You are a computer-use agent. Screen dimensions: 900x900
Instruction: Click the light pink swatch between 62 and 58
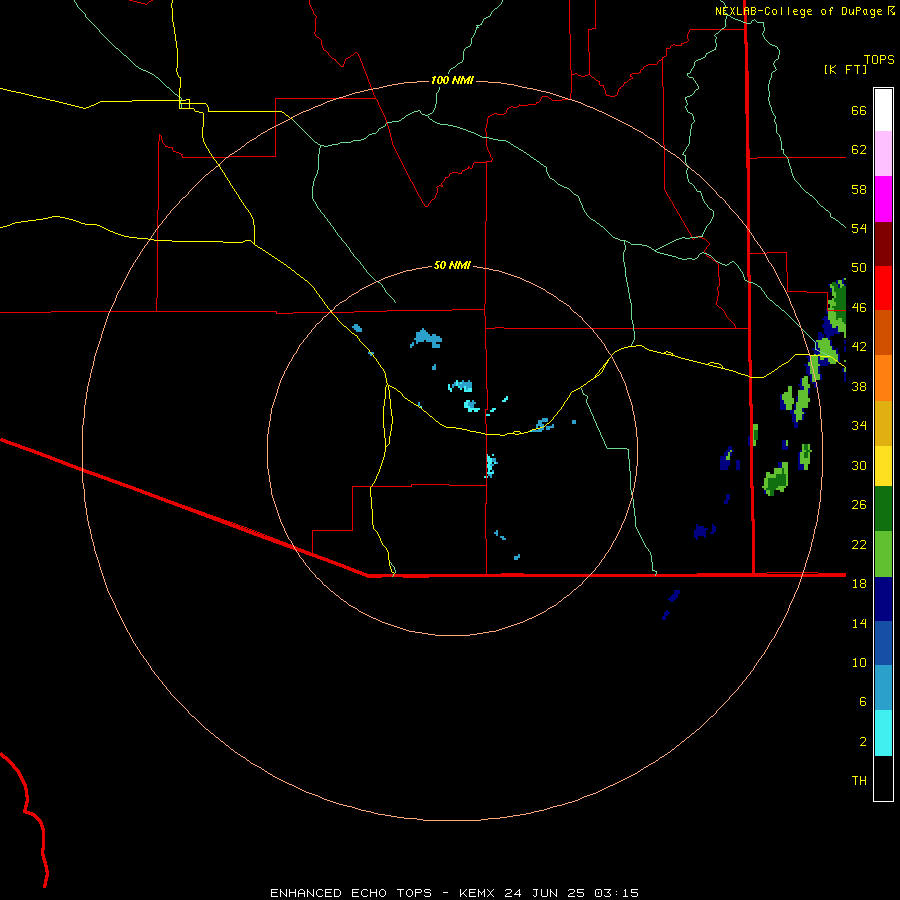click(x=883, y=153)
